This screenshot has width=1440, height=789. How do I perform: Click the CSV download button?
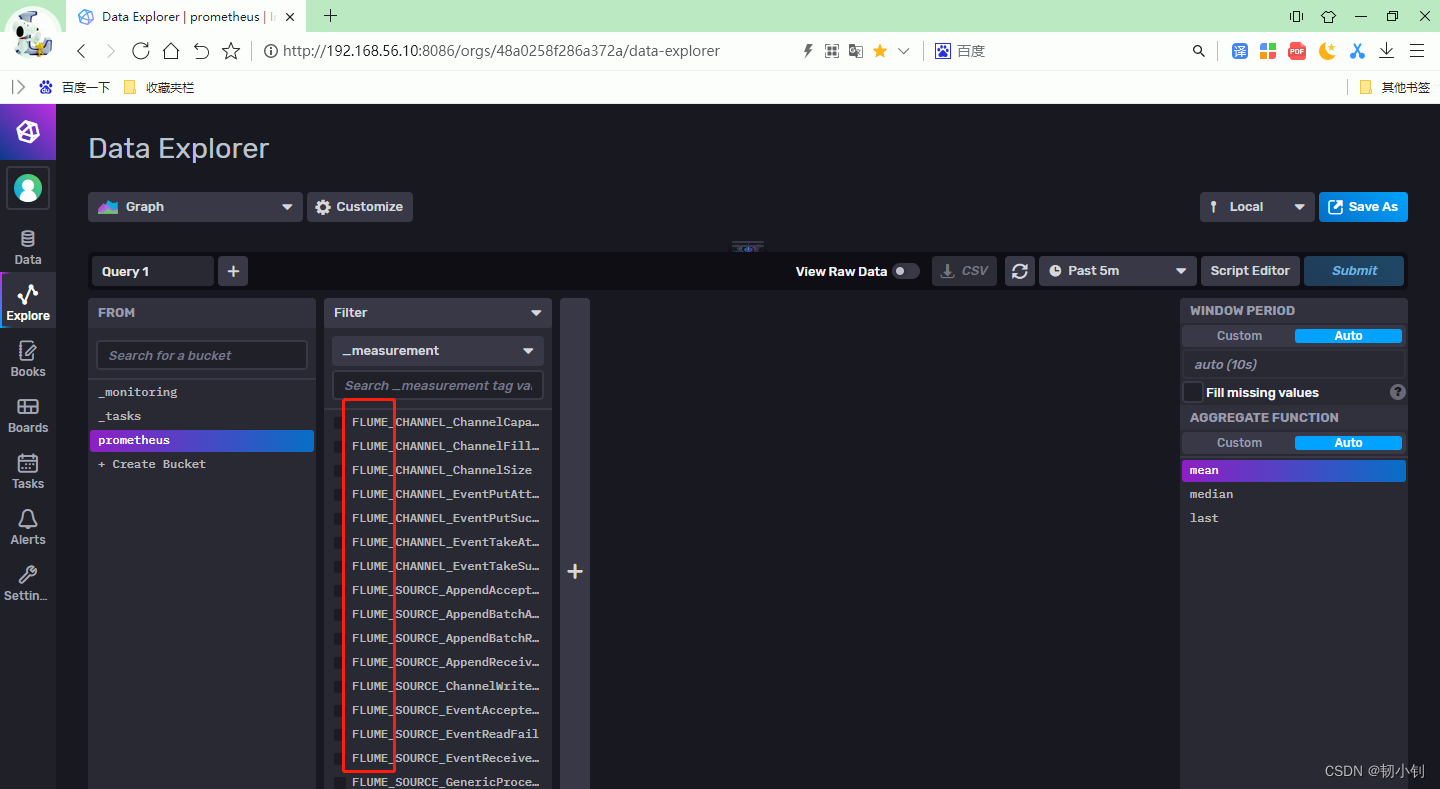pyautogui.click(x=965, y=271)
